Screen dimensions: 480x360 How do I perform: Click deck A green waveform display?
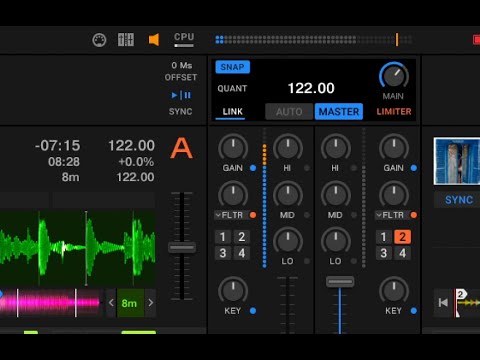(x=77, y=248)
